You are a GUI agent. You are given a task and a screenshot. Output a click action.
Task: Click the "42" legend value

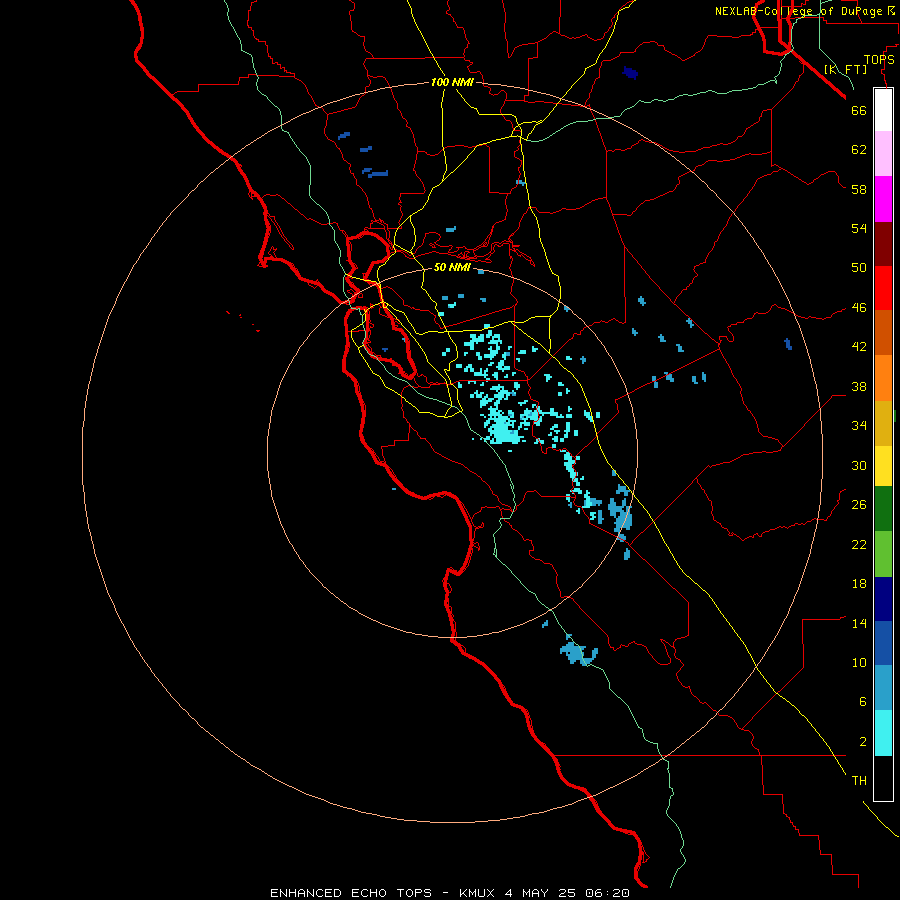pyautogui.click(x=859, y=347)
